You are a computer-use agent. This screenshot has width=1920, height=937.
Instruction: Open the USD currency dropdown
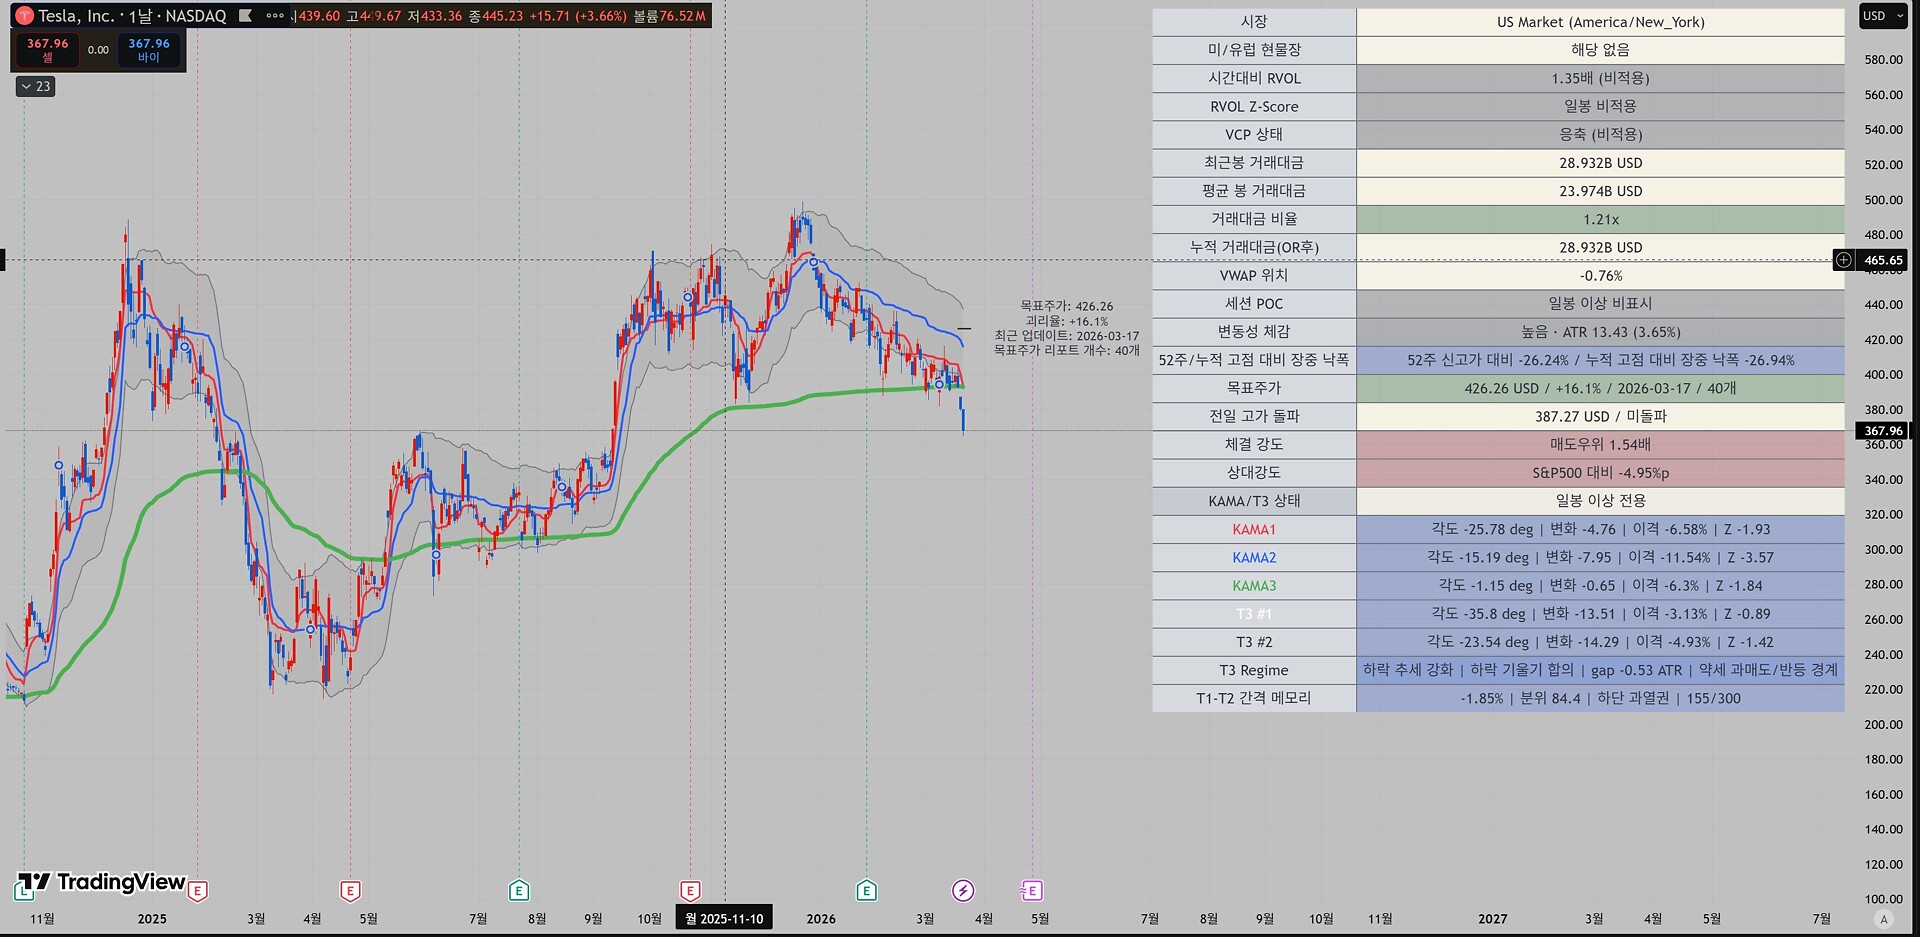point(1883,16)
